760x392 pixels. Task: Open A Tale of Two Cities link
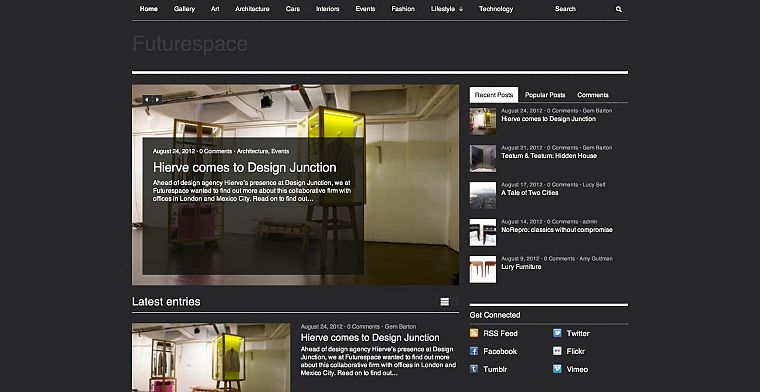pyautogui.click(x=529, y=192)
